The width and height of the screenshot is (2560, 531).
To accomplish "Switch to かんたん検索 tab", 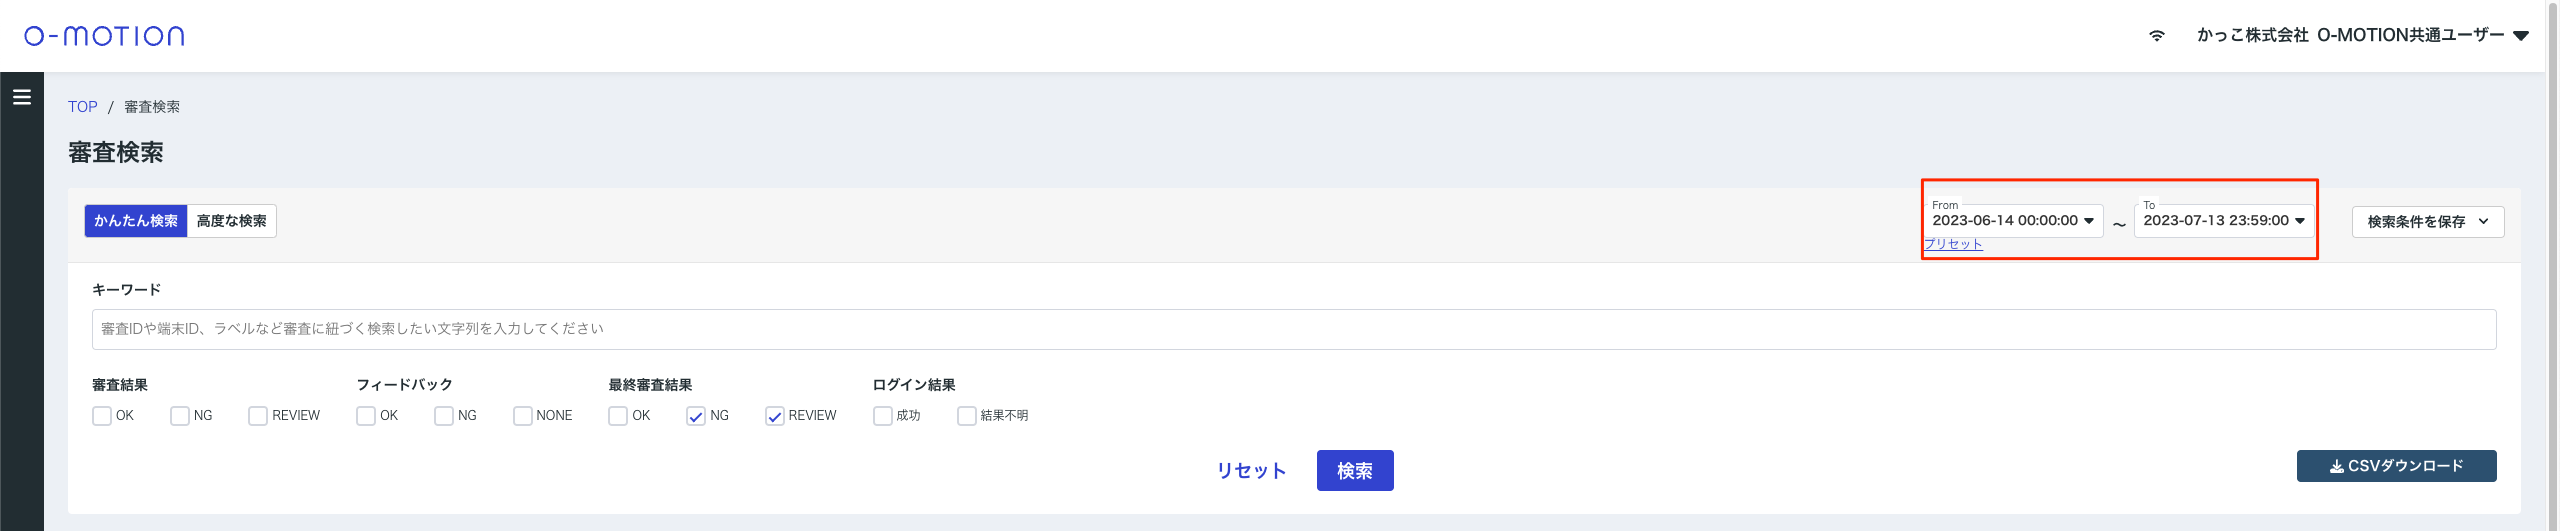I will (136, 221).
